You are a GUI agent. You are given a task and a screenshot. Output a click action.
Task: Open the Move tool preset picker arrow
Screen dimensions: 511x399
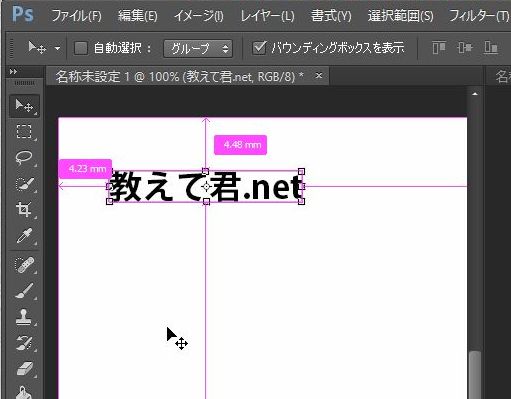57,48
